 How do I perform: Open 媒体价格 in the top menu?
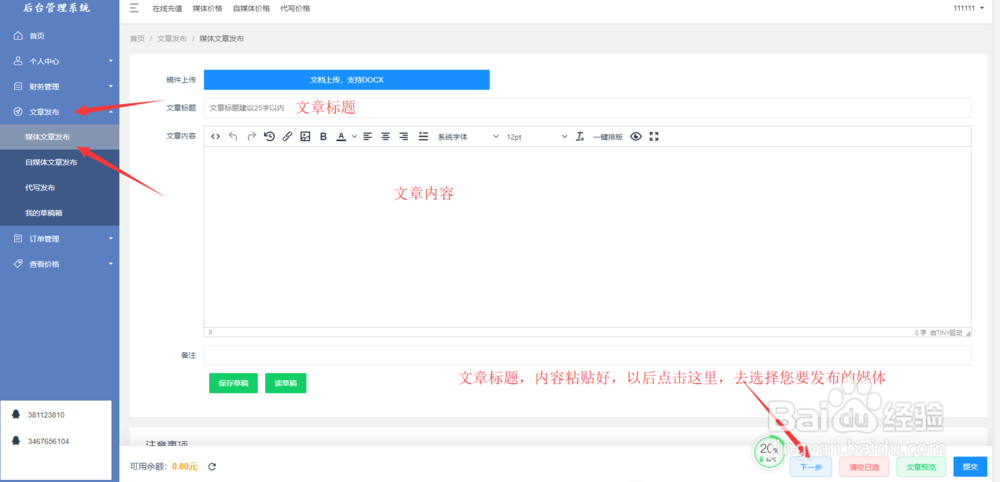point(208,8)
